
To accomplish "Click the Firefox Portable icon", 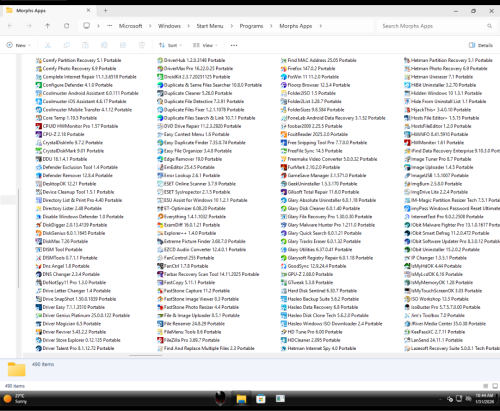I will pyautogui.click(x=284, y=68).
